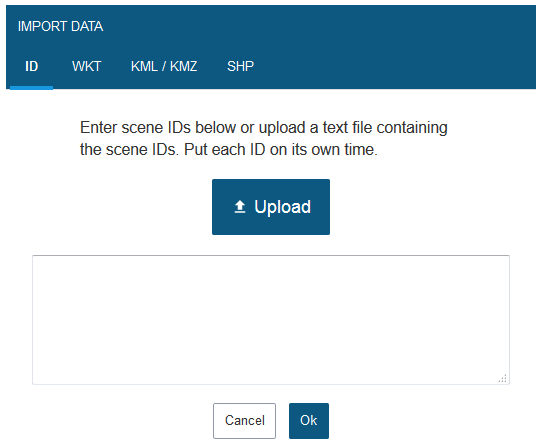Select the ID tab
The height and width of the screenshot is (442, 540).
[x=31, y=66]
